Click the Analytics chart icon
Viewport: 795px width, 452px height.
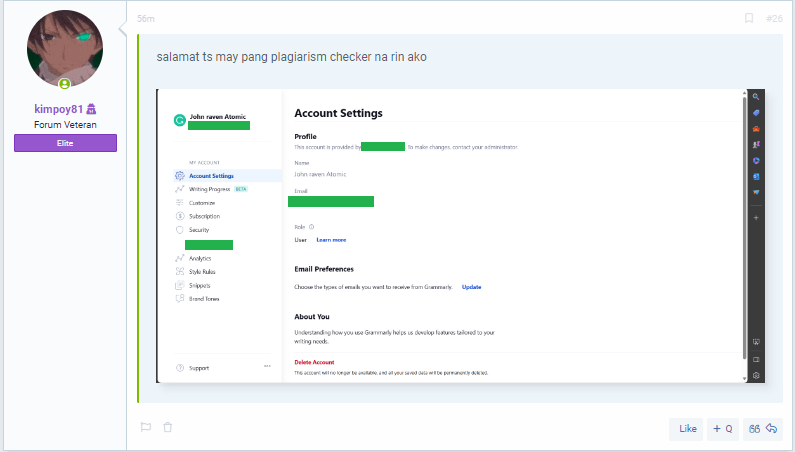pos(179,258)
